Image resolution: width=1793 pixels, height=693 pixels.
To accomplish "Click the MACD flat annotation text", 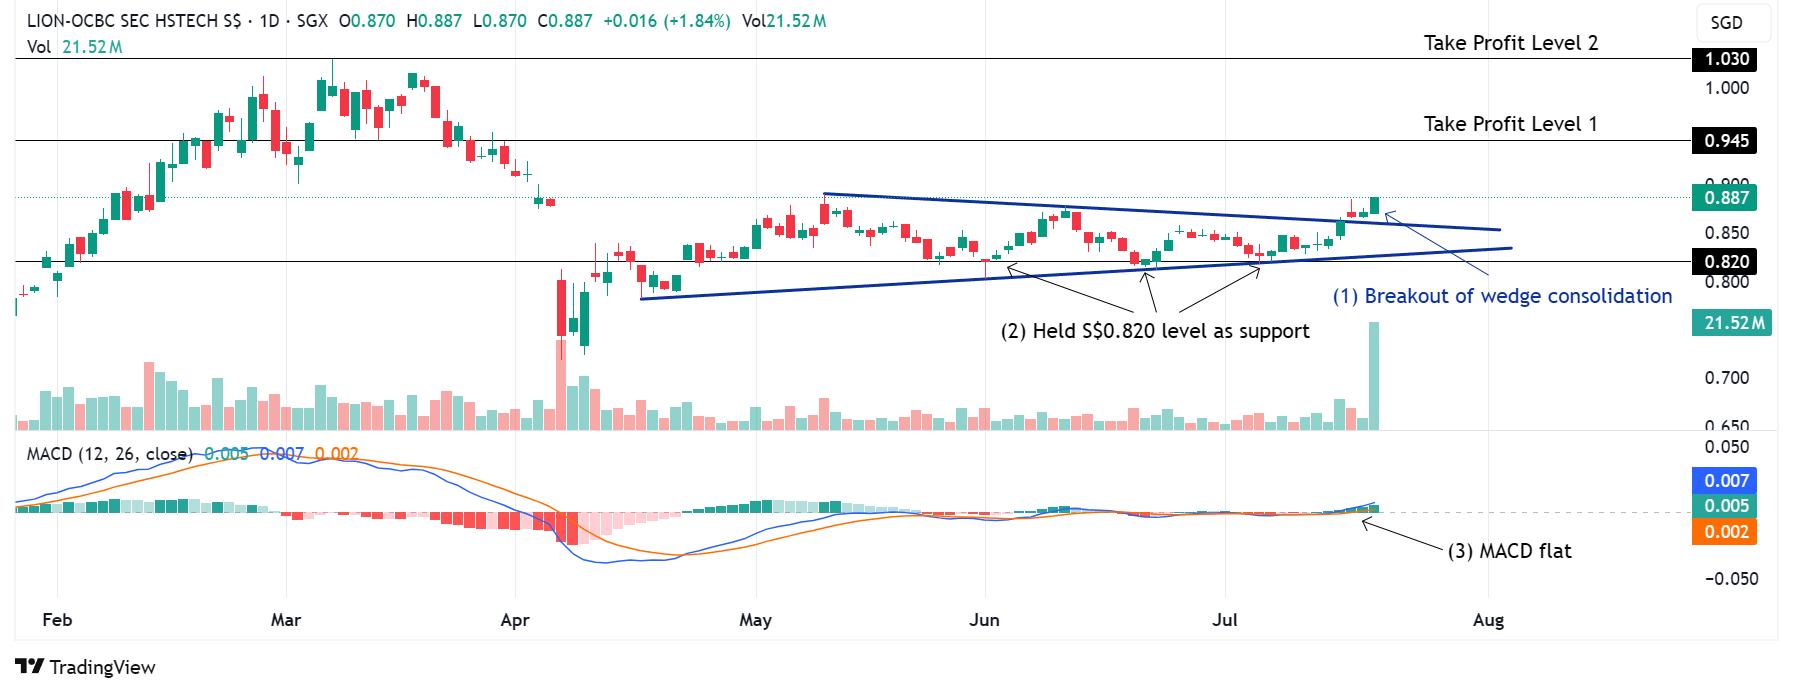I will tap(1510, 551).
